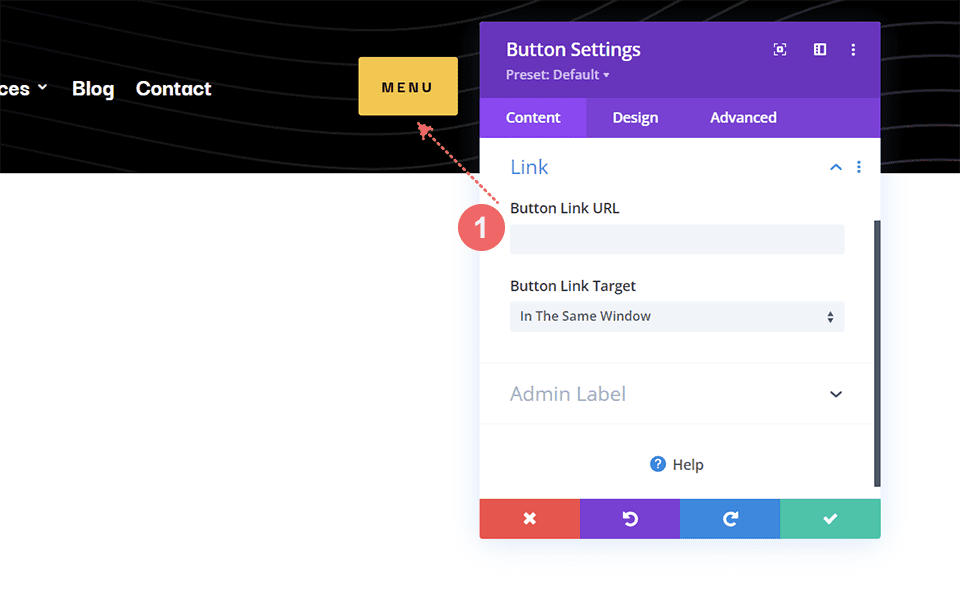This screenshot has width=960, height=591.
Task: Open the three-dot options menu in the header
Action: pos(853,49)
